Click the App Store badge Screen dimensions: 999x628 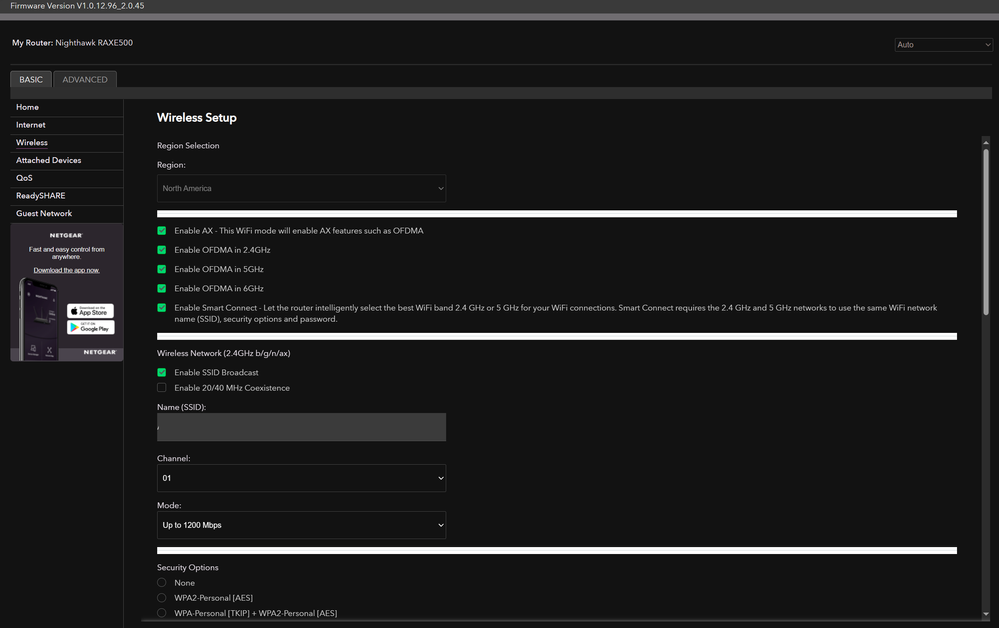(90, 311)
